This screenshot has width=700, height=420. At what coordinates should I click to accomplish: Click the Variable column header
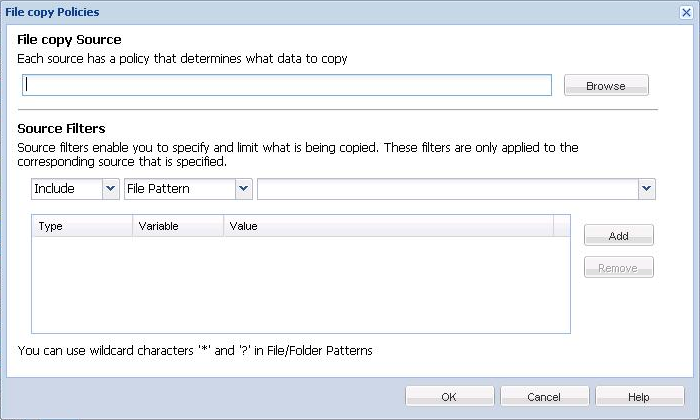tap(177, 226)
